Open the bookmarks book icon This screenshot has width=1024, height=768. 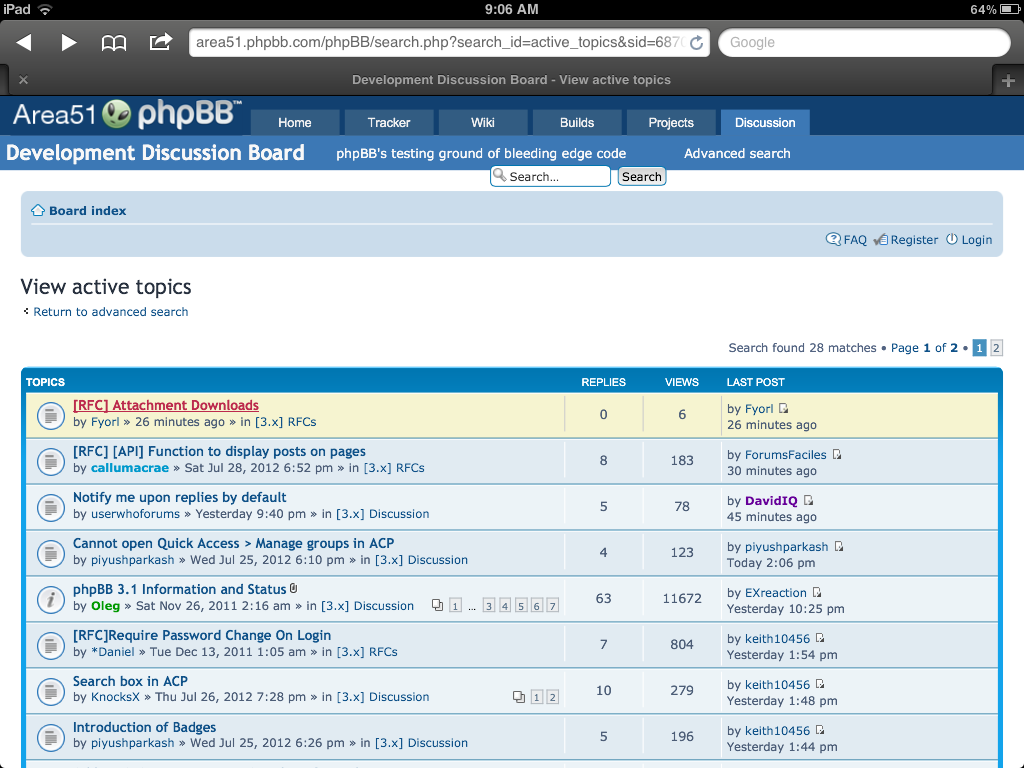point(114,43)
